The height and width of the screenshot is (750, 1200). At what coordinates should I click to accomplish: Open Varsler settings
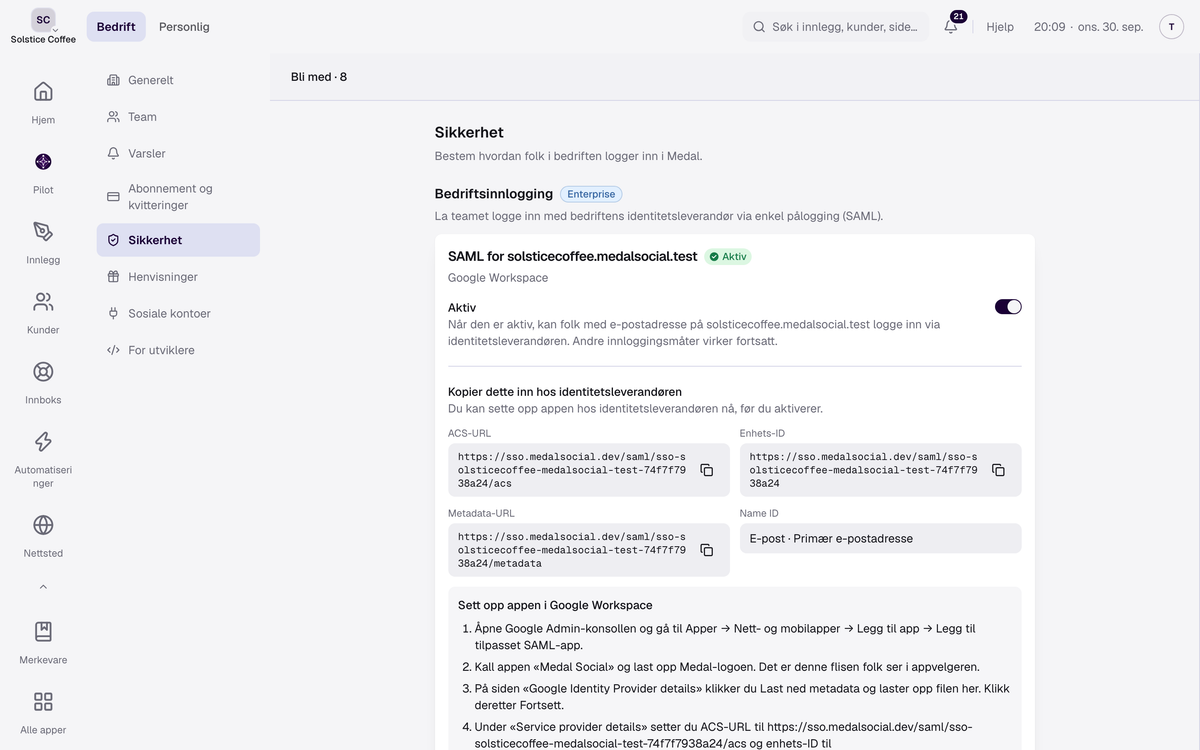[x=178, y=154]
